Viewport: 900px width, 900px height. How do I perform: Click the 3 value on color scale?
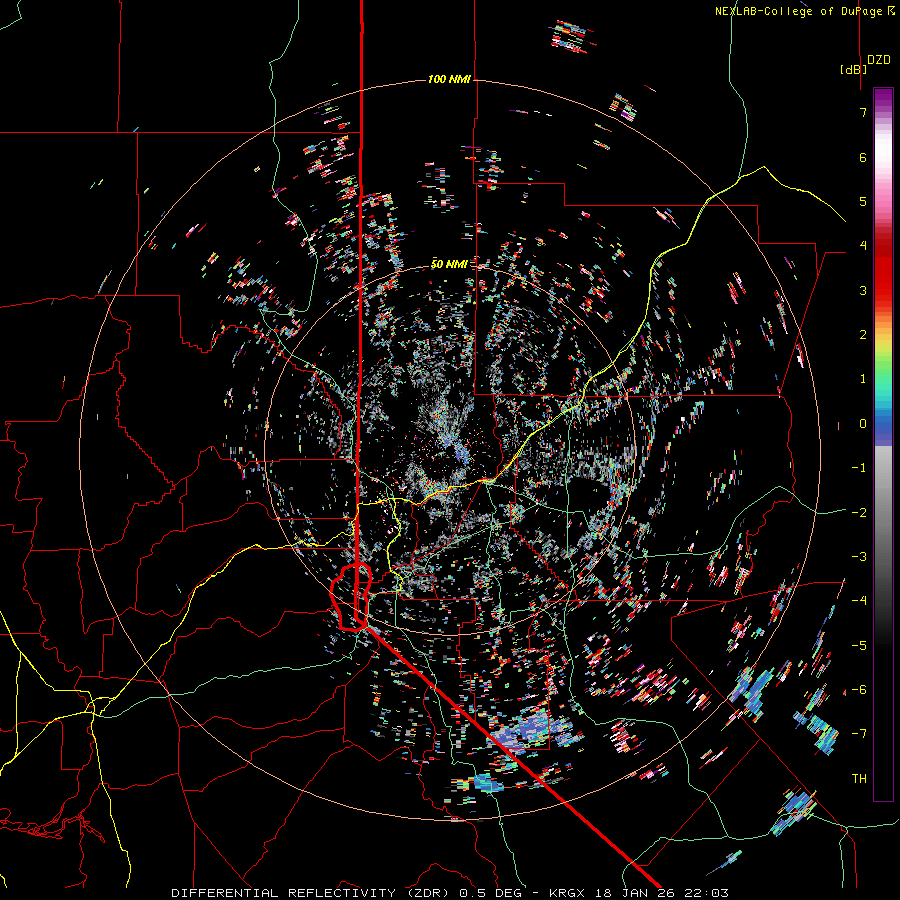[x=863, y=290]
